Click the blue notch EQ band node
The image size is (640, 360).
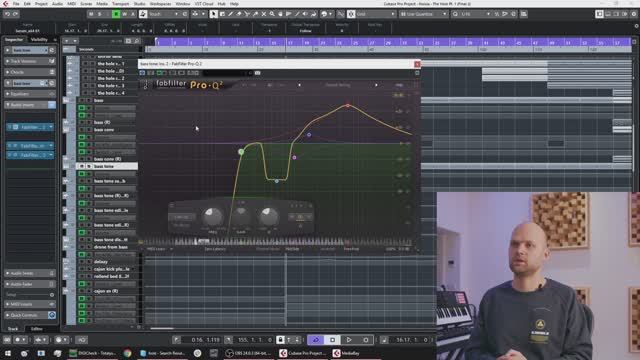(277, 180)
